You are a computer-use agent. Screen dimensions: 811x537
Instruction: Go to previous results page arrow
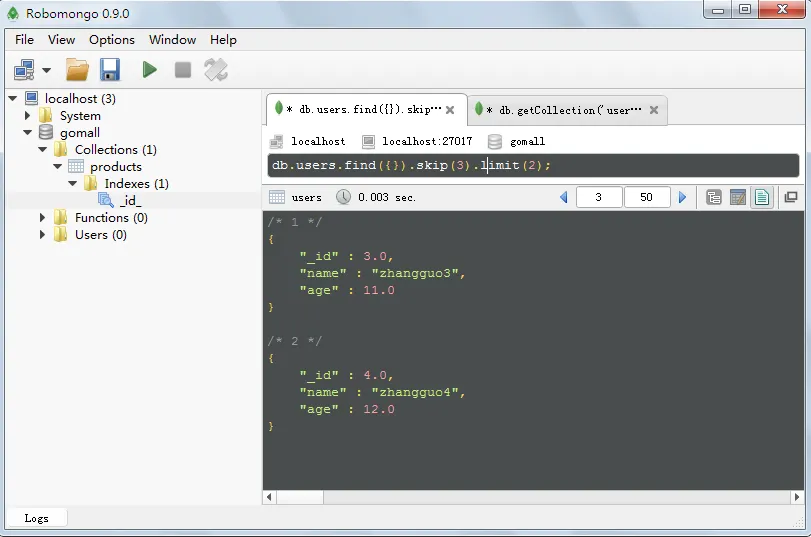click(x=564, y=197)
